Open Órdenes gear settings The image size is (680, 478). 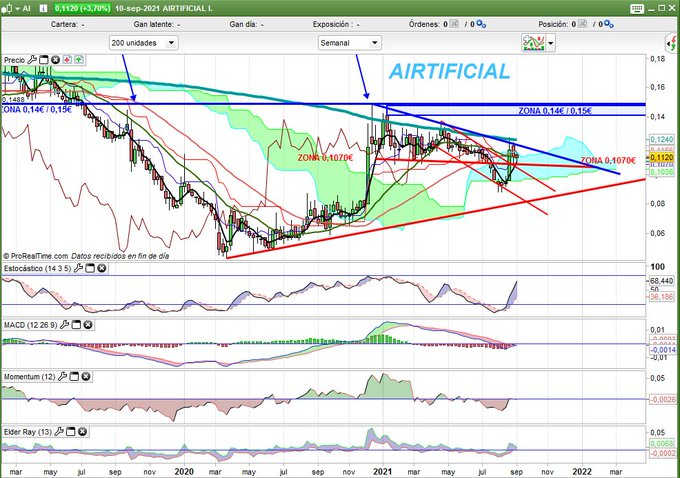coord(481,24)
